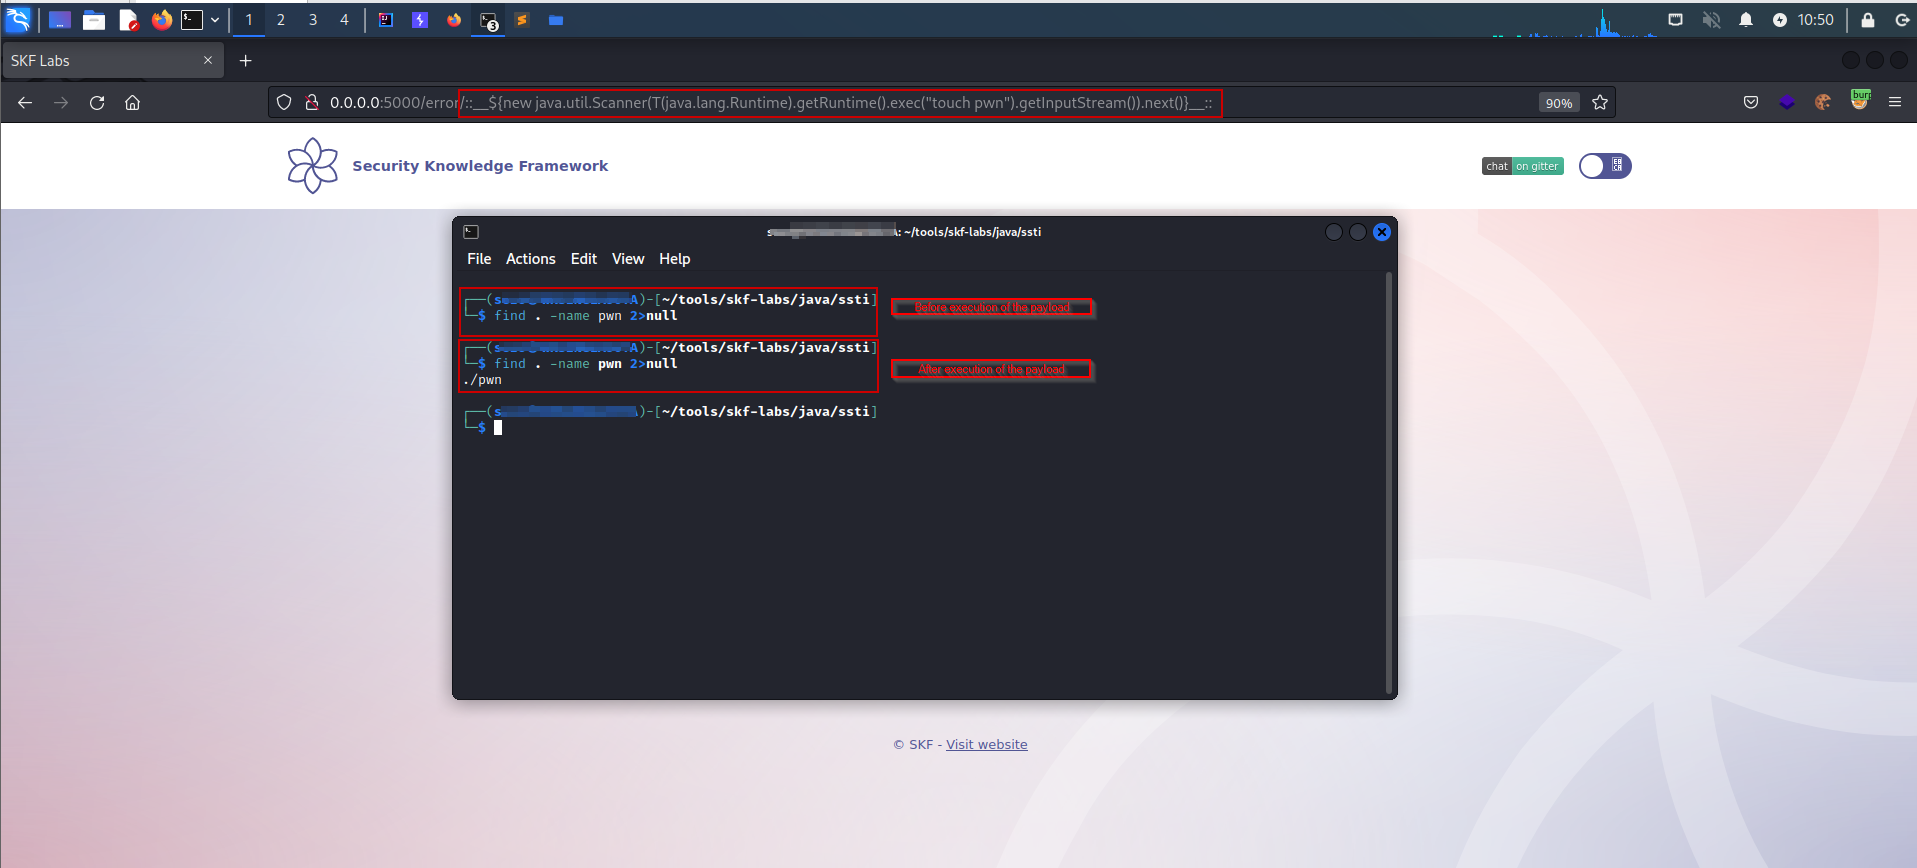
Task: Open the tracking protection shield icon
Action: (284, 103)
